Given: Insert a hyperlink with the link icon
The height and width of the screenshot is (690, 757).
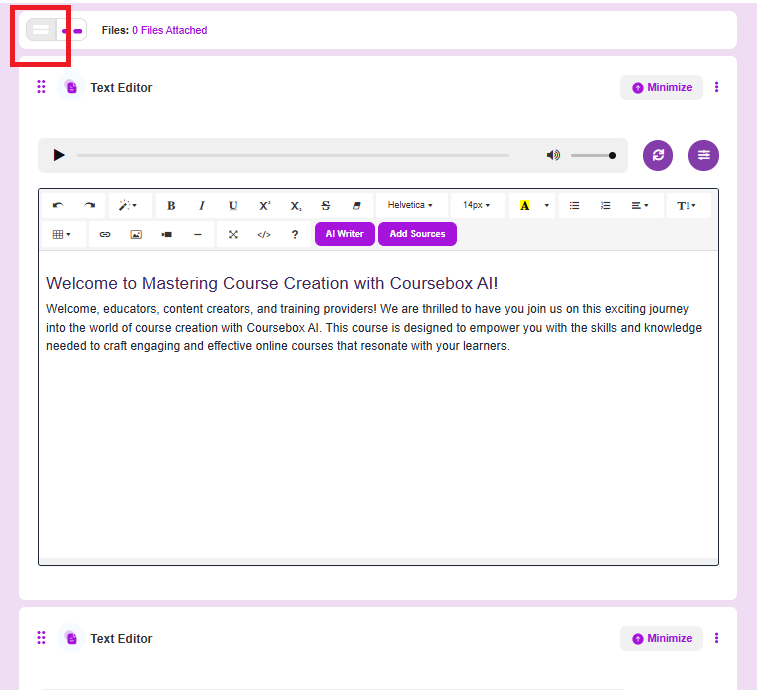Looking at the screenshot, I should pos(105,234).
